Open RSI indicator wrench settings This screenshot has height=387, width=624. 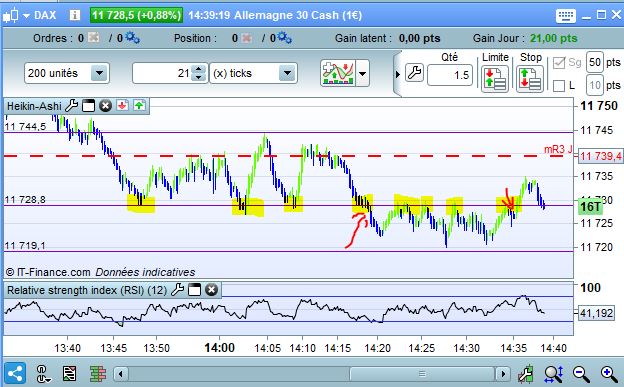(x=177, y=290)
